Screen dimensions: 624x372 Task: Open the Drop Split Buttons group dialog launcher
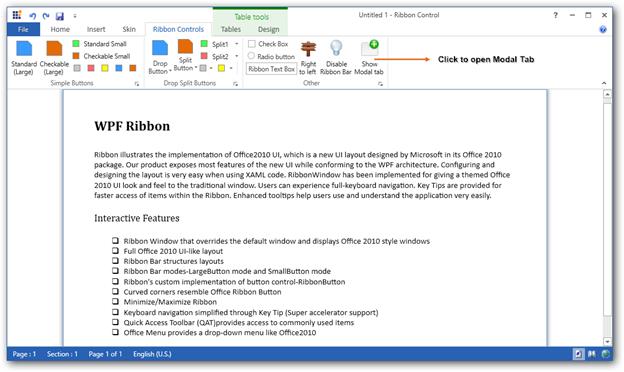tap(236, 84)
